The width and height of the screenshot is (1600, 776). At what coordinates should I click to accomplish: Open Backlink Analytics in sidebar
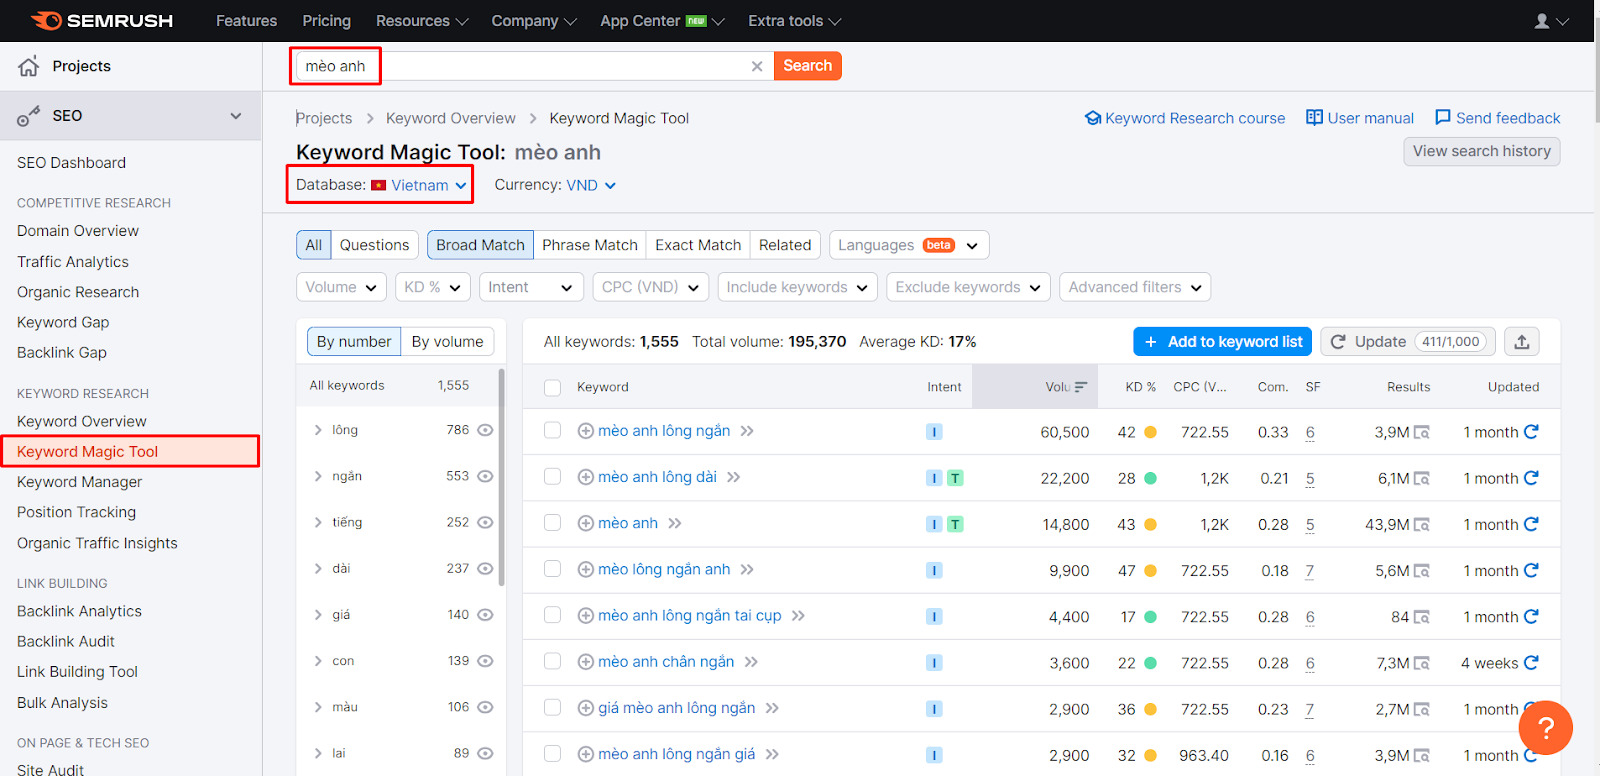79,611
